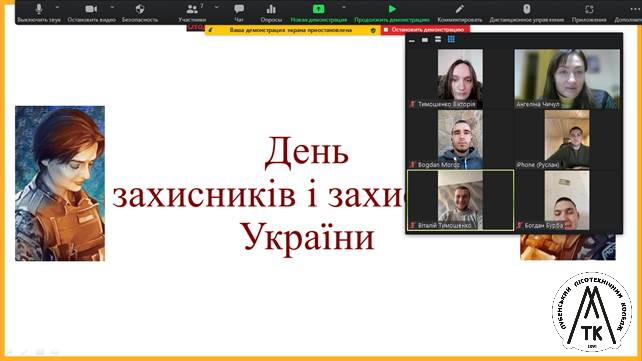642x361 pixels.
Task: Expand audio options arrow beside microphone
Action: tap(57, 7)
